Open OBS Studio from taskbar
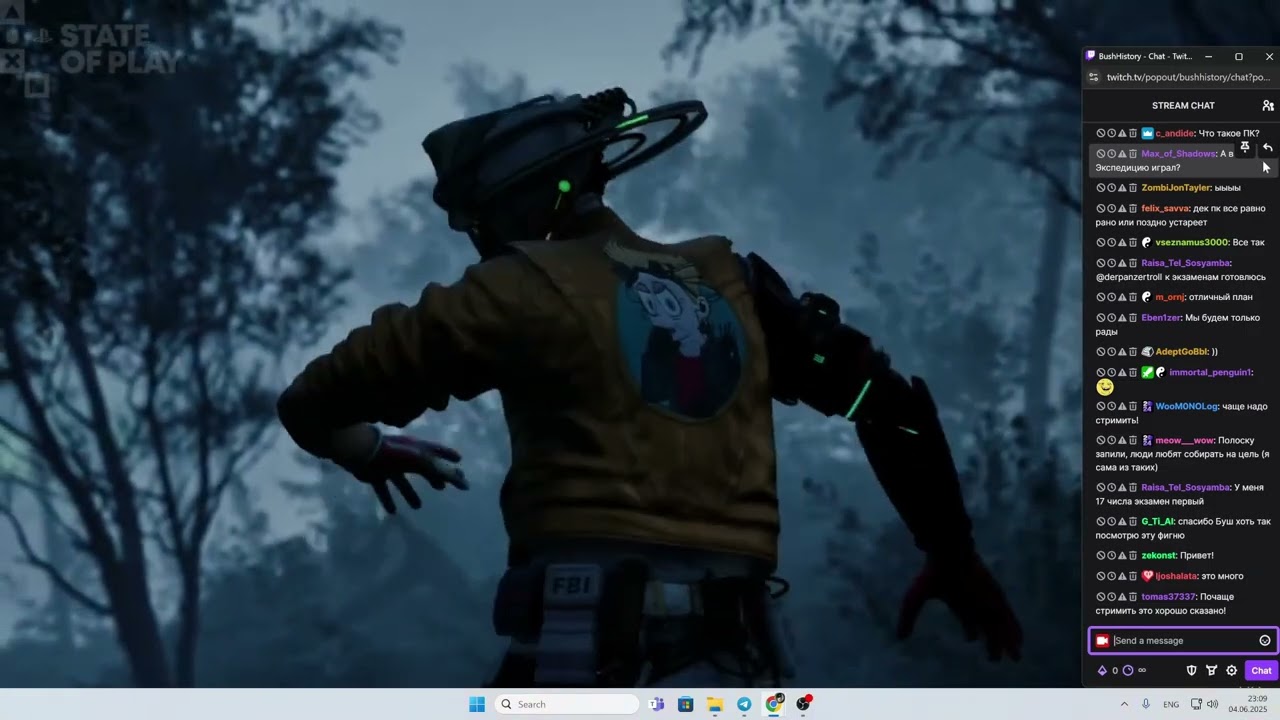Image resolution: width=1280 pixels, height=720 pixels. (x=803, y=704)
